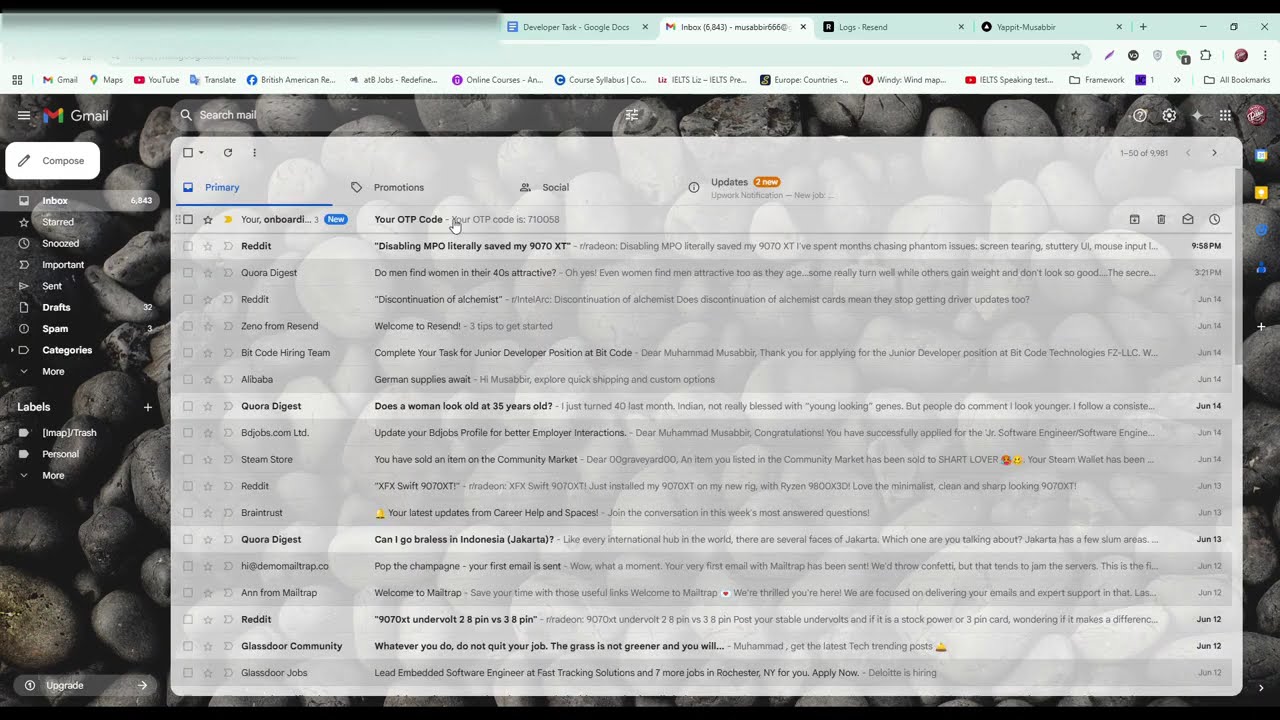Click the Search mail input field
1280x720 pixels.
[x=405, y=115]
